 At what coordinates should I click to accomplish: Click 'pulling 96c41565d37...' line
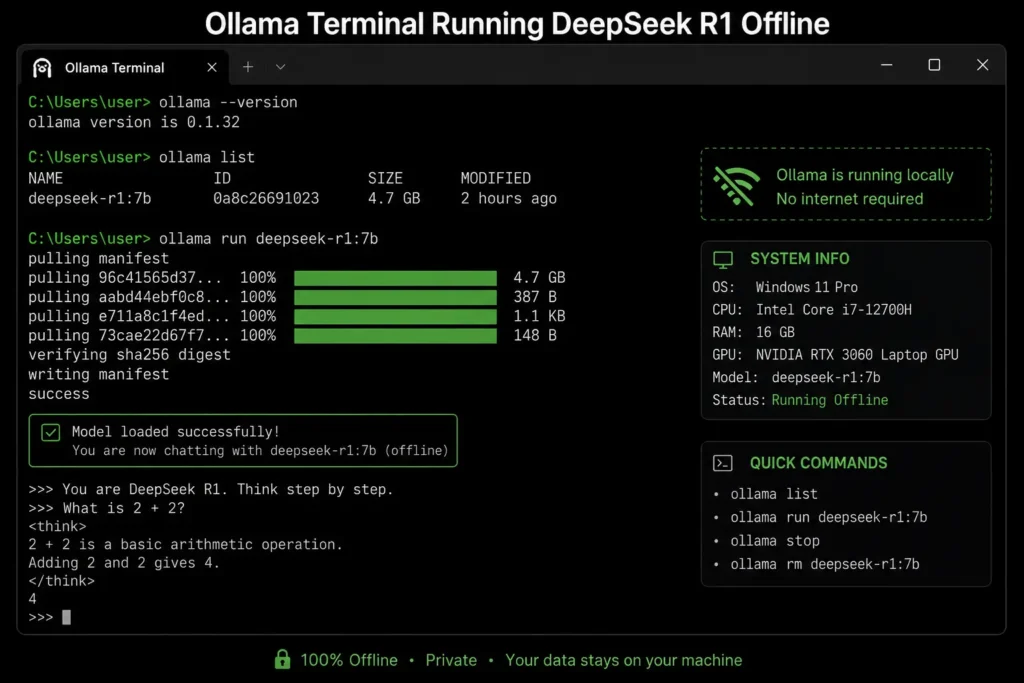(x=124, y=278)
